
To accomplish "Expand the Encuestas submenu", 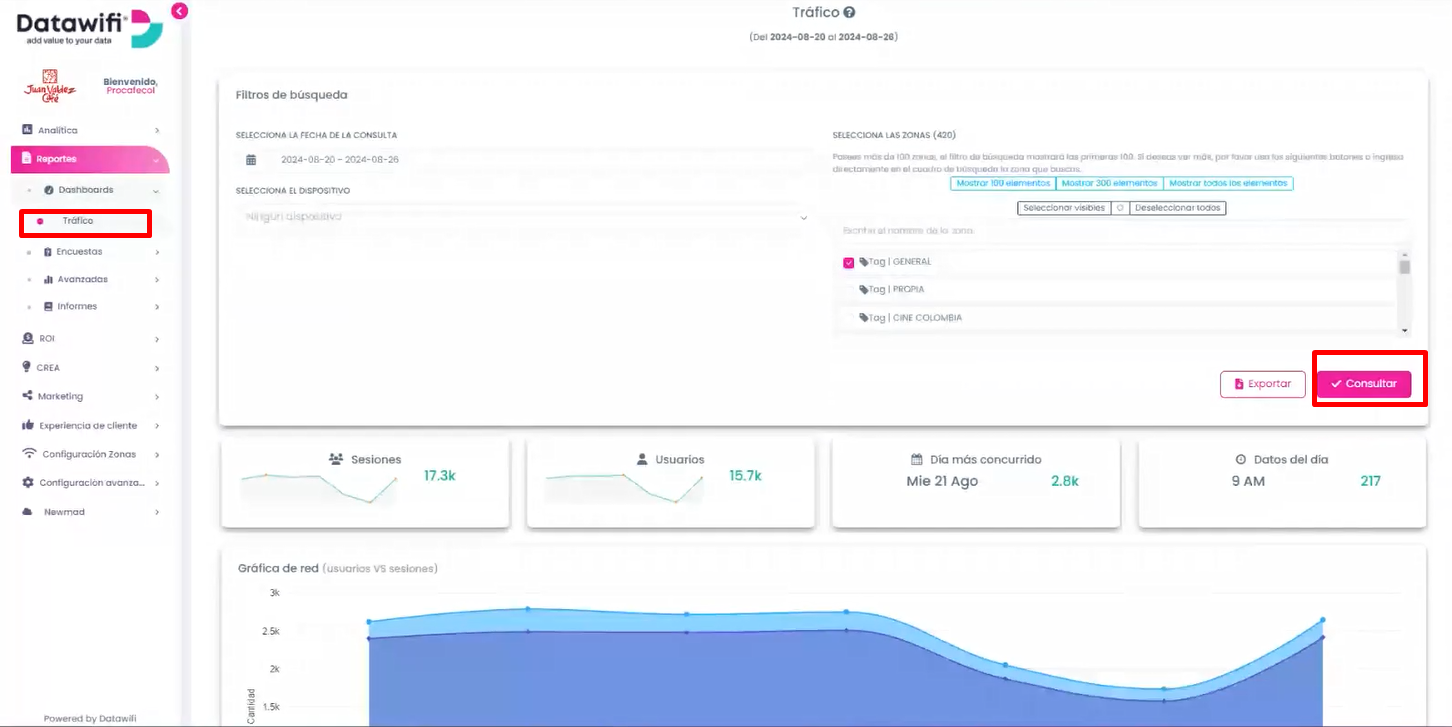I will (x=157, y=252).
